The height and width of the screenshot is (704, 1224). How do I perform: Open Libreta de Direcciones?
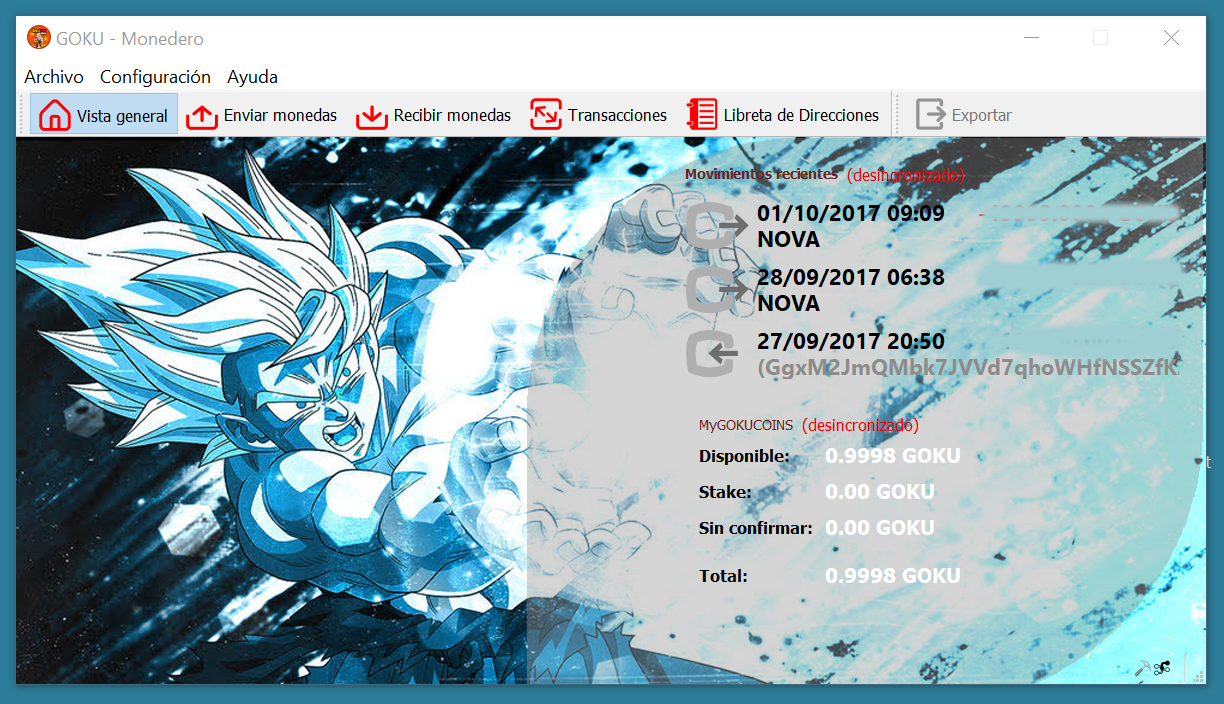(x=782, y=115)
